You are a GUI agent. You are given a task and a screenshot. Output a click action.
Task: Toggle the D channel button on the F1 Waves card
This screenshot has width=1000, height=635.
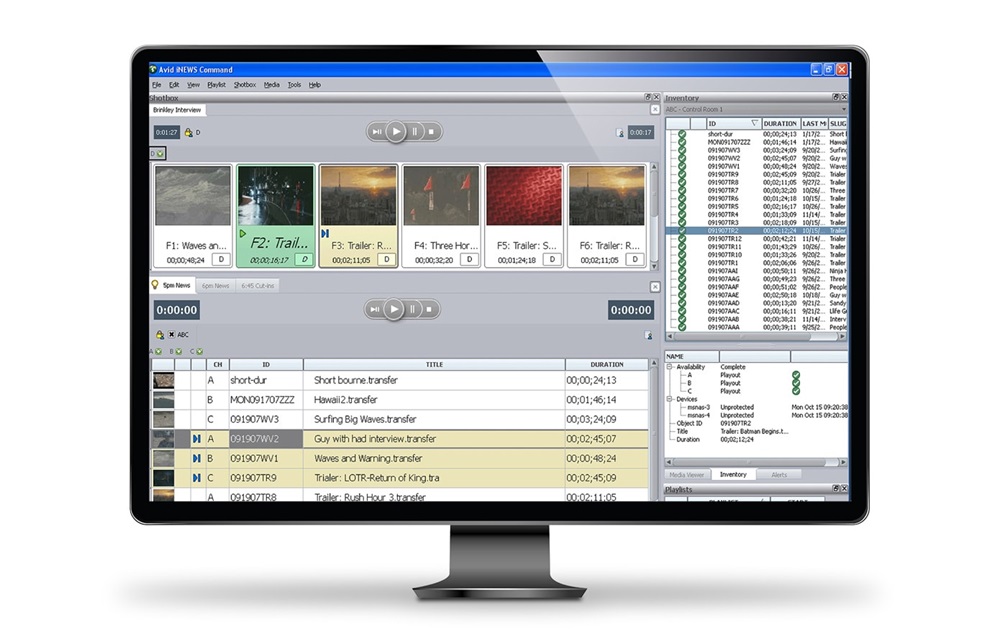[221, 259]
